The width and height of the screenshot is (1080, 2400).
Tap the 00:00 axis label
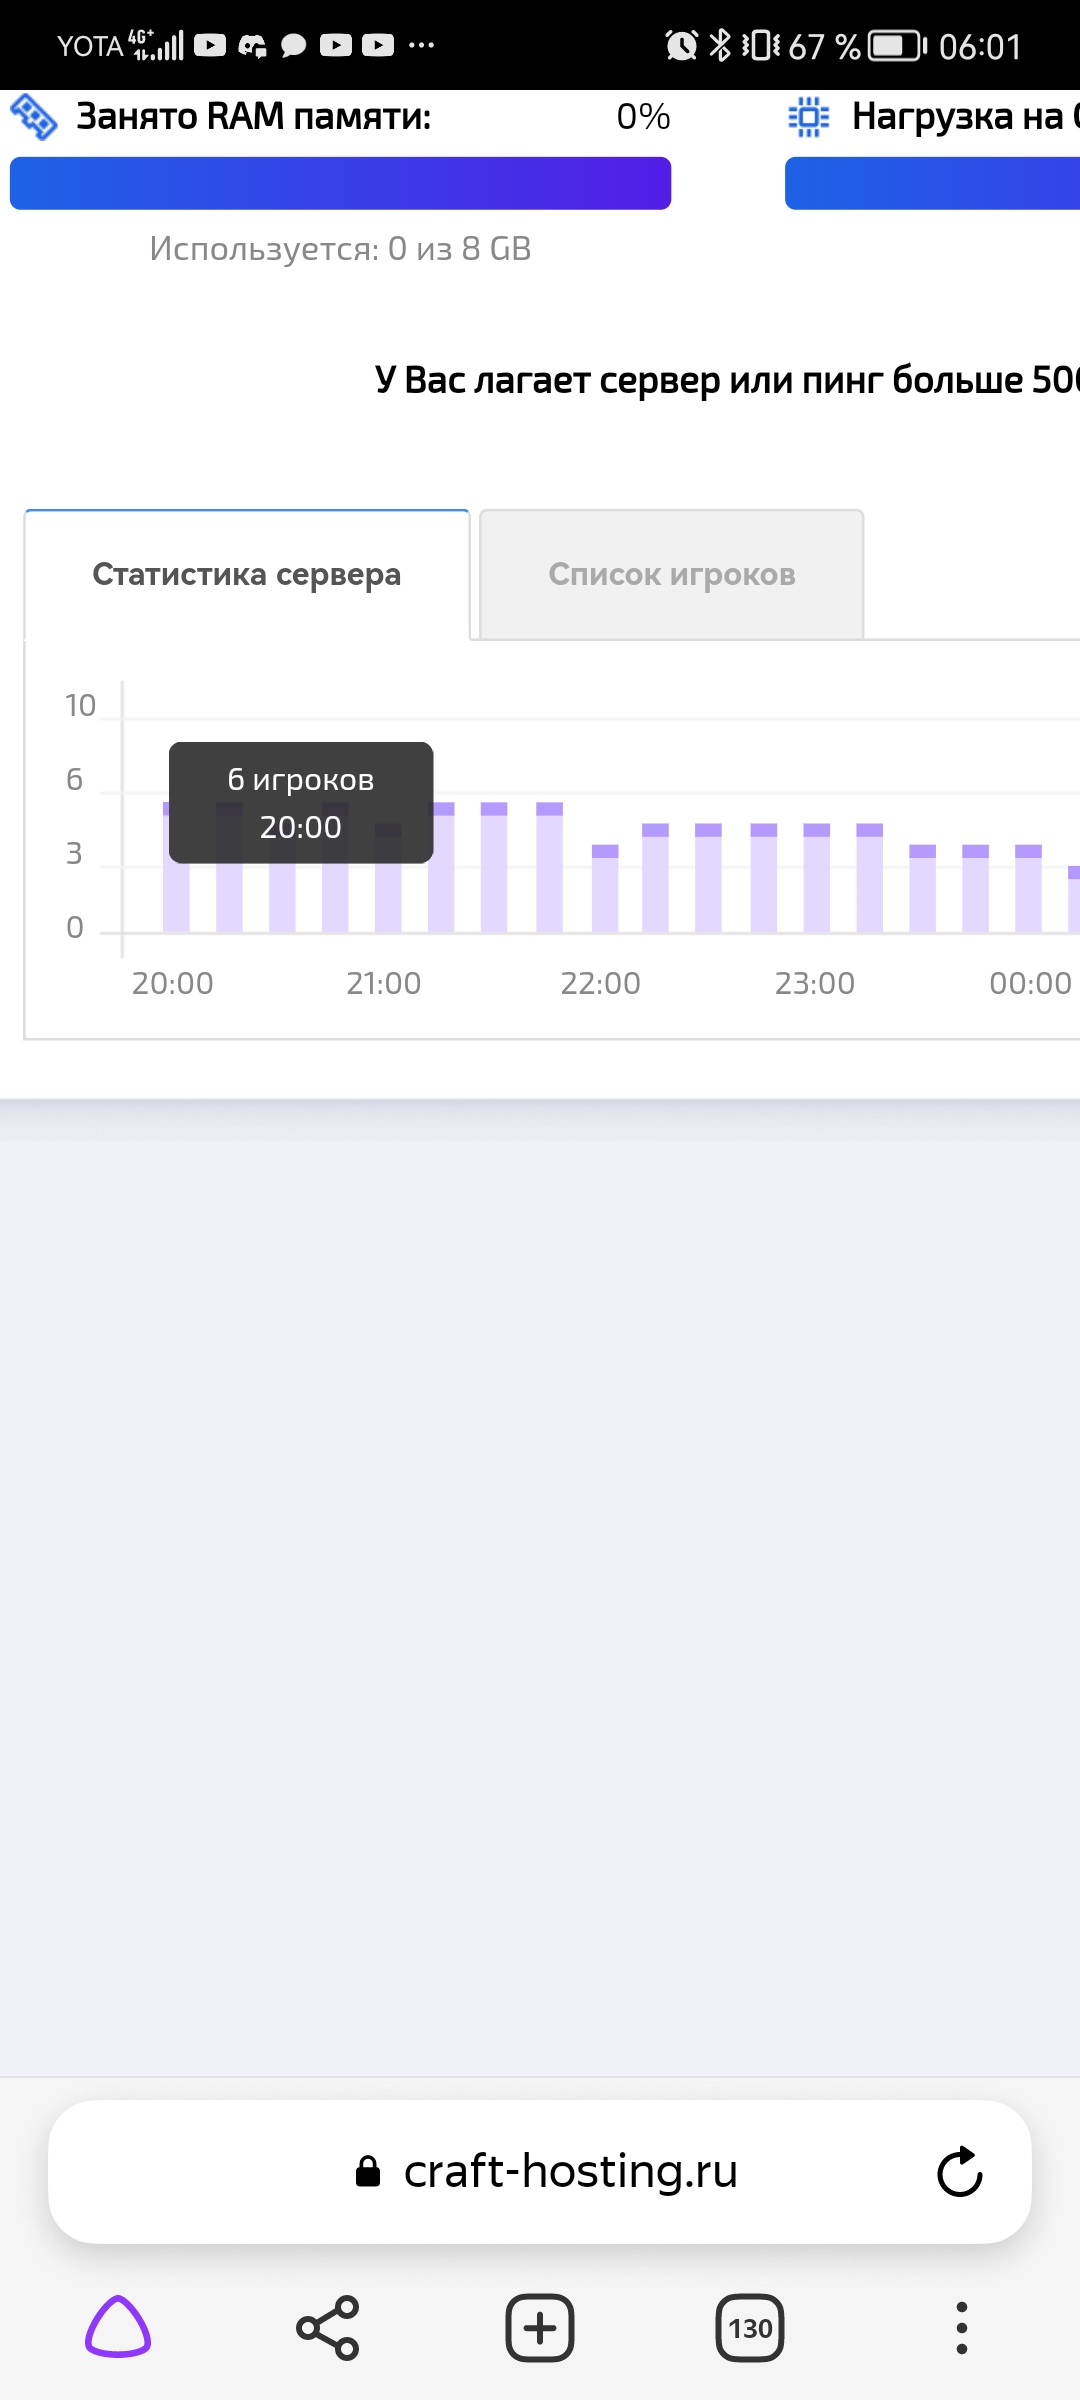(1030, 983)
